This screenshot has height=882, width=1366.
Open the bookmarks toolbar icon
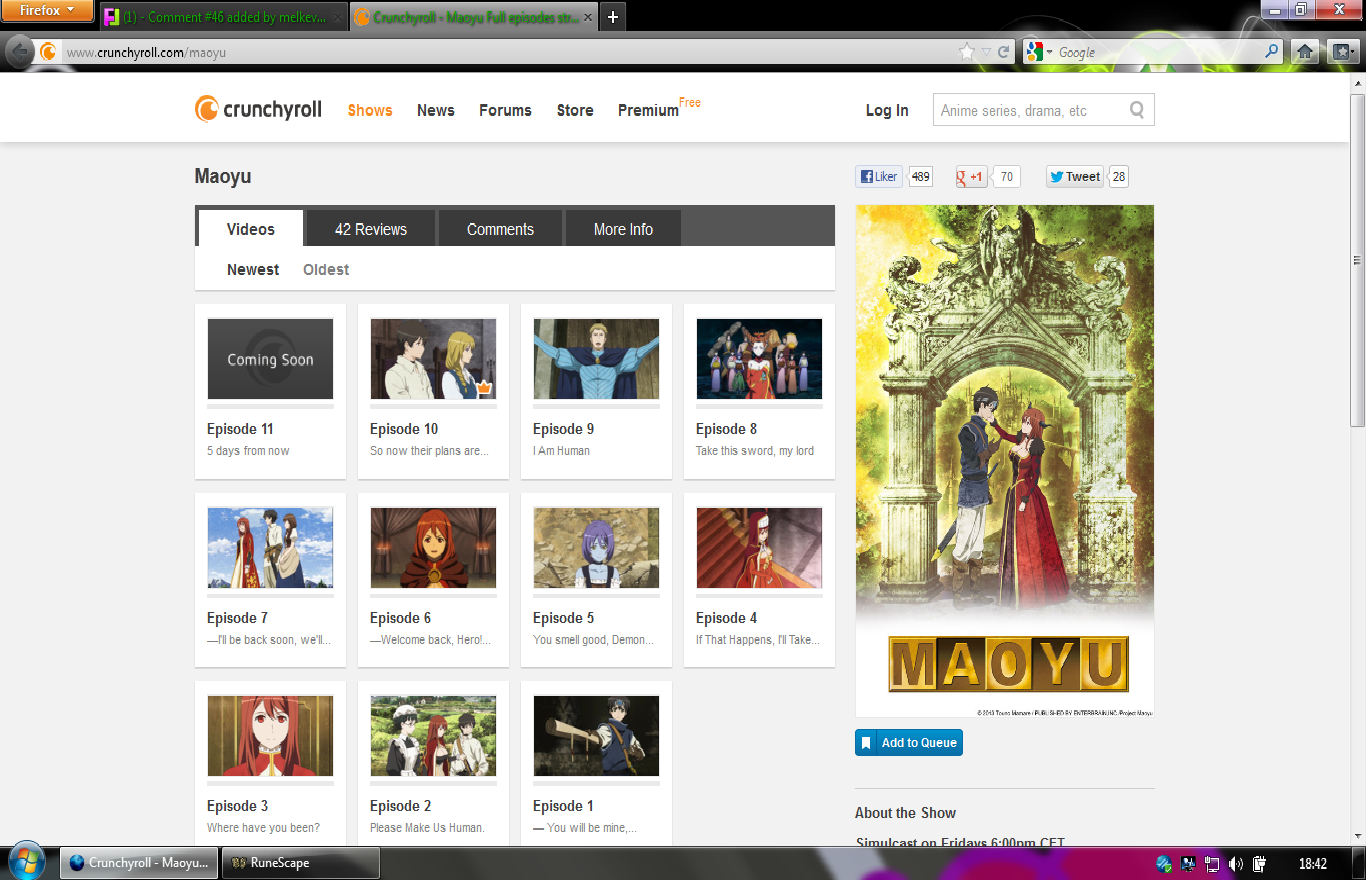tap(1343, 51)
